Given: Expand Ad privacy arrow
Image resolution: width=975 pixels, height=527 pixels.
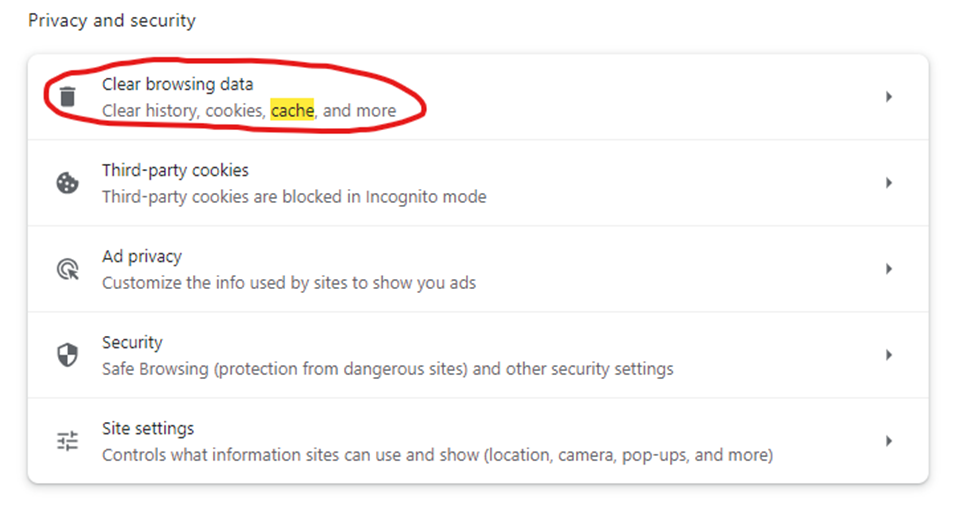Looking at the screenshot, I should [x=889, y=269].
